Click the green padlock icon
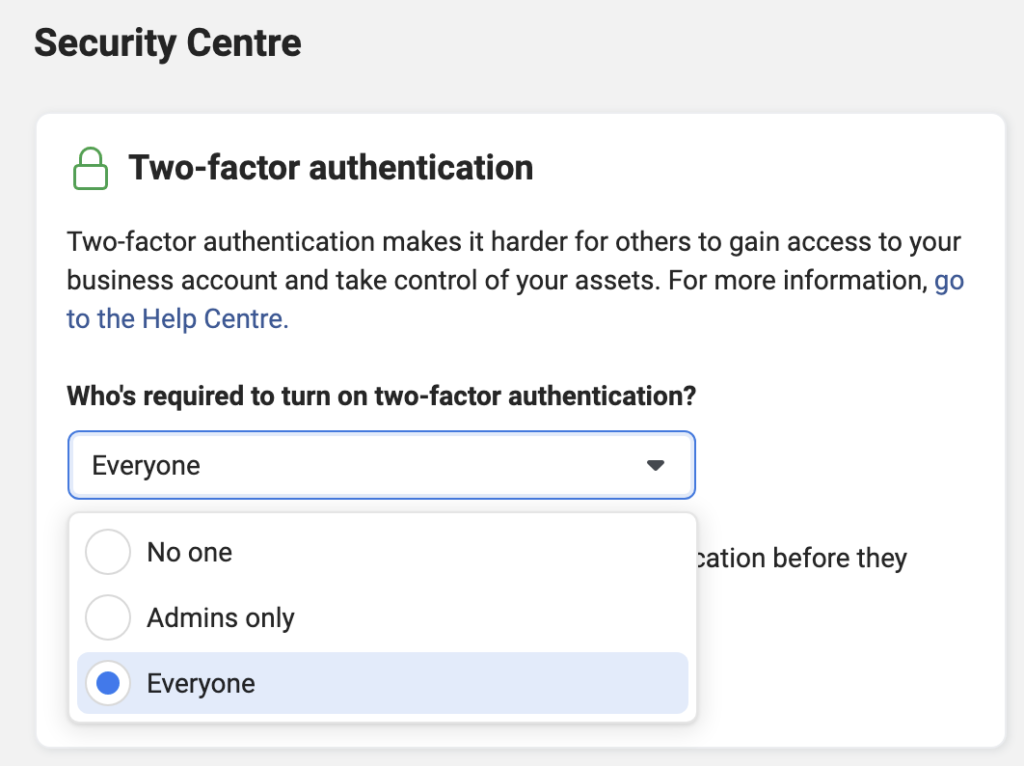1024x766 pixels. tap(90, 168)
